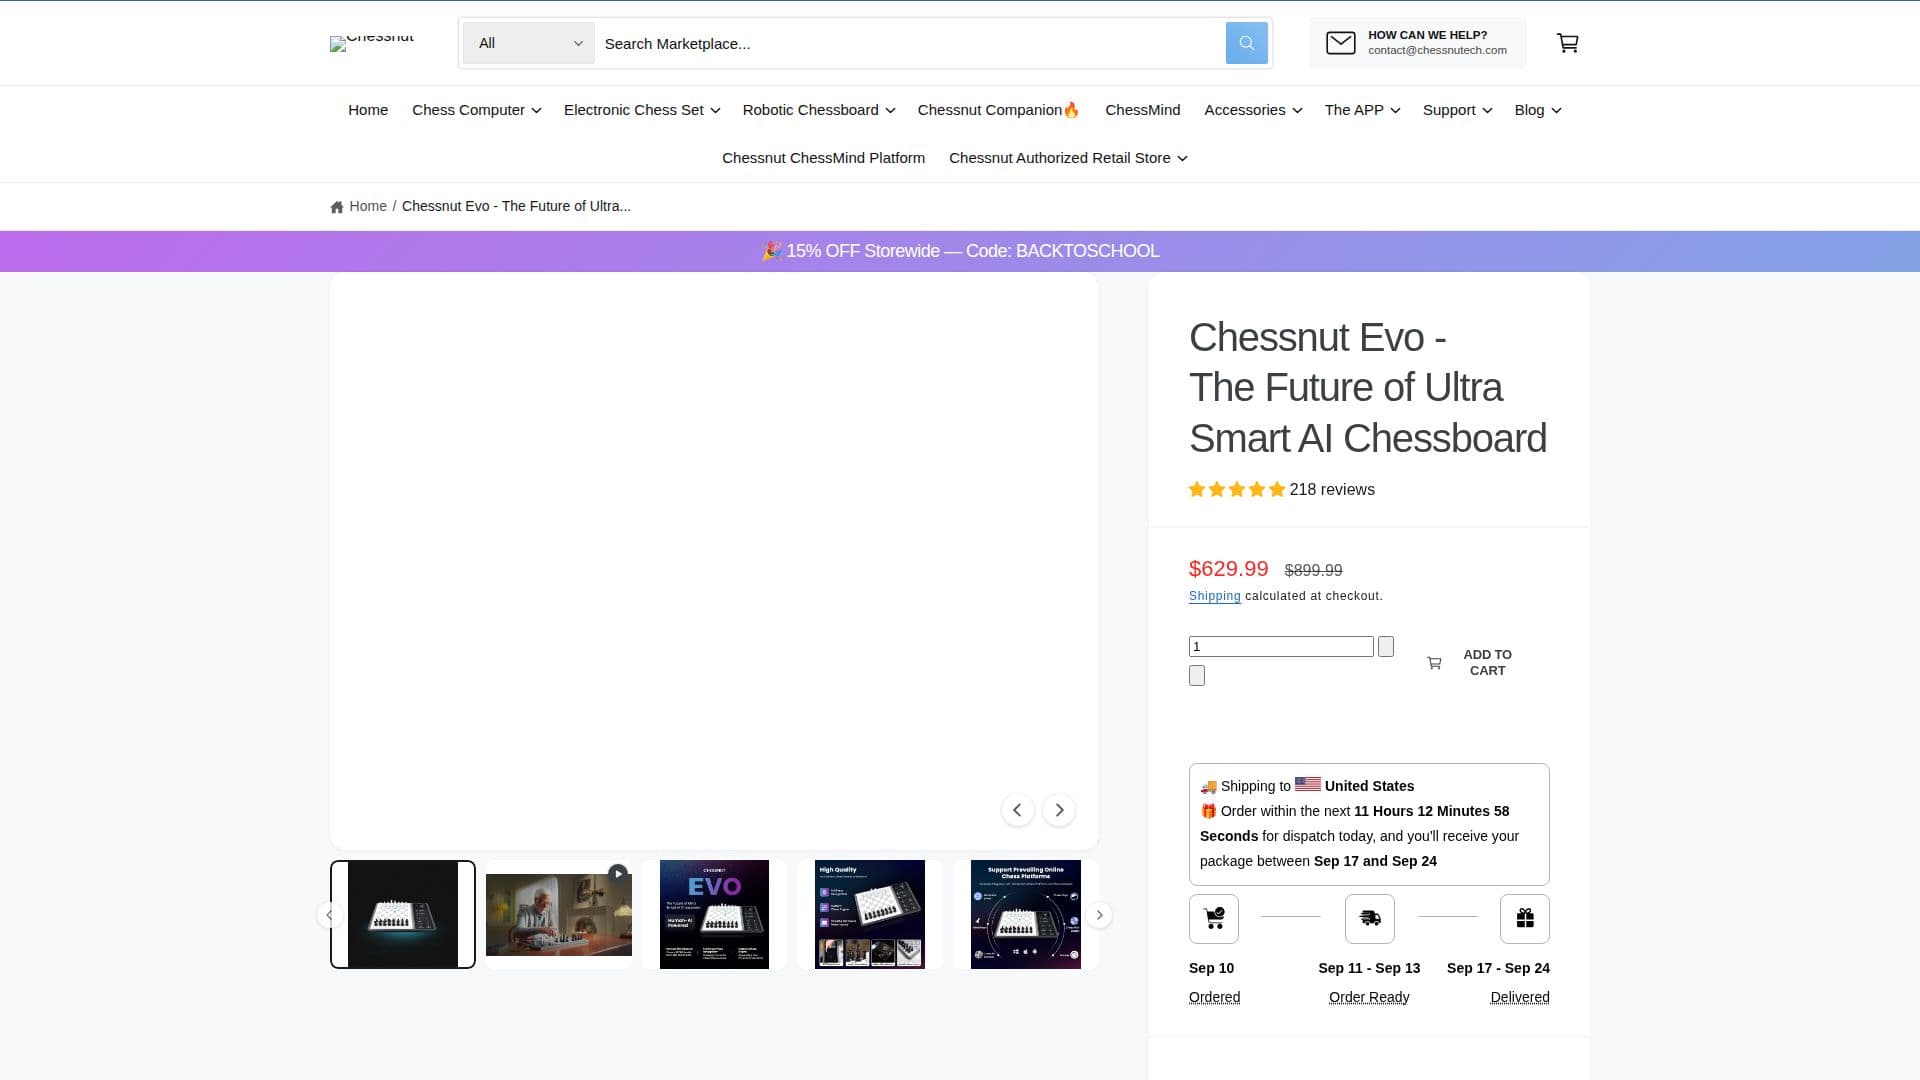
Task: Click the product title Chessnut Evo heading
Action: pos(1368,388)
